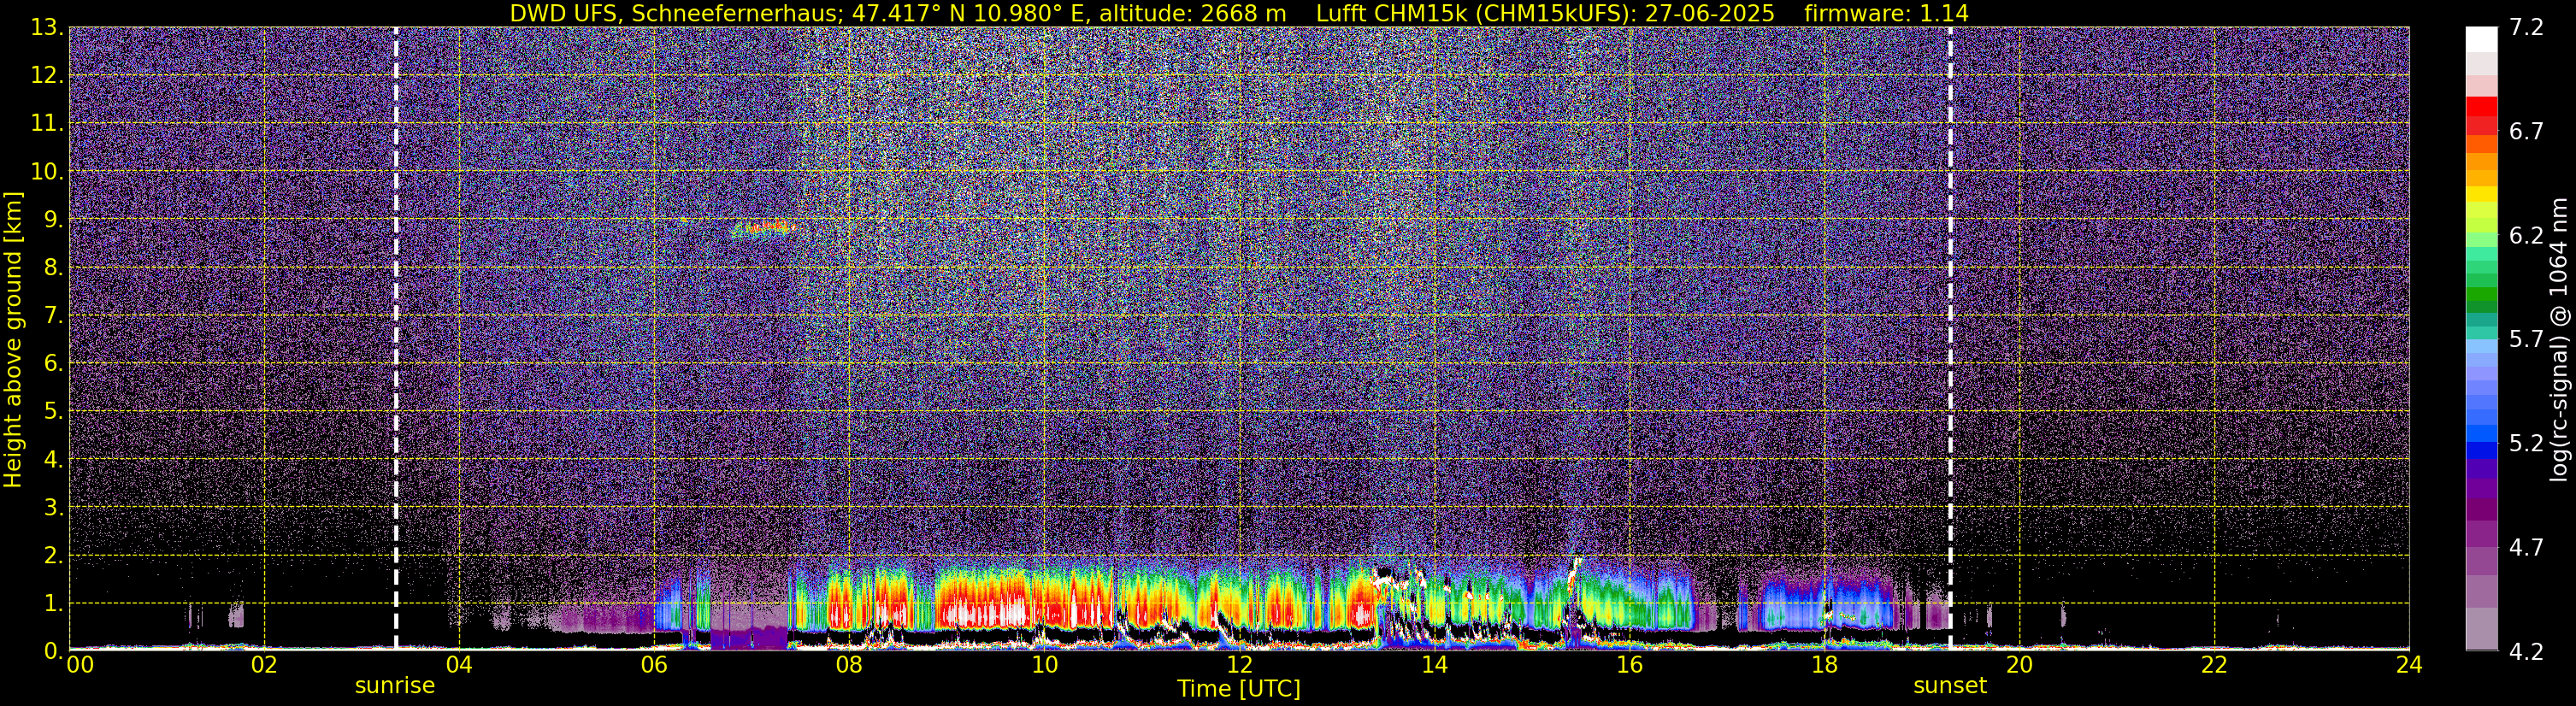Screen dimensions: 2576x706
Task: Click the colorbar value '6.2'
Action: (2526, 236)
